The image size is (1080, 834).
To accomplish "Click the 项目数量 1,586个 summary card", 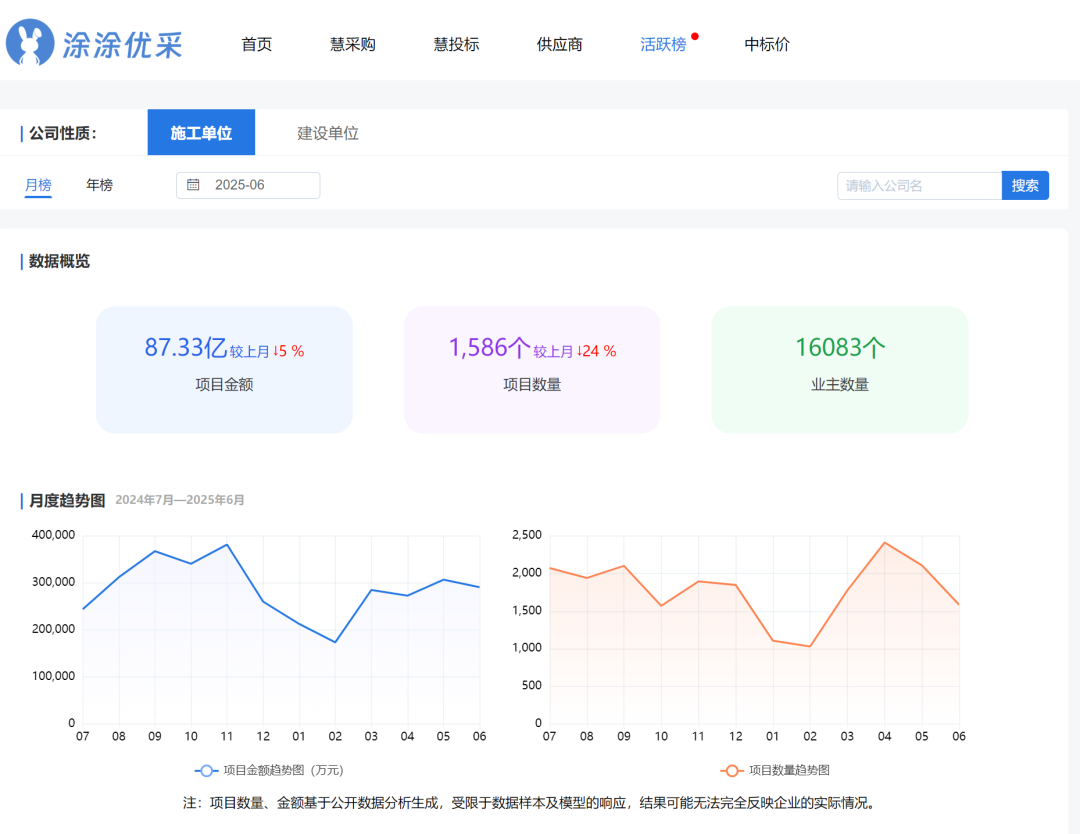I will (532, 369).
